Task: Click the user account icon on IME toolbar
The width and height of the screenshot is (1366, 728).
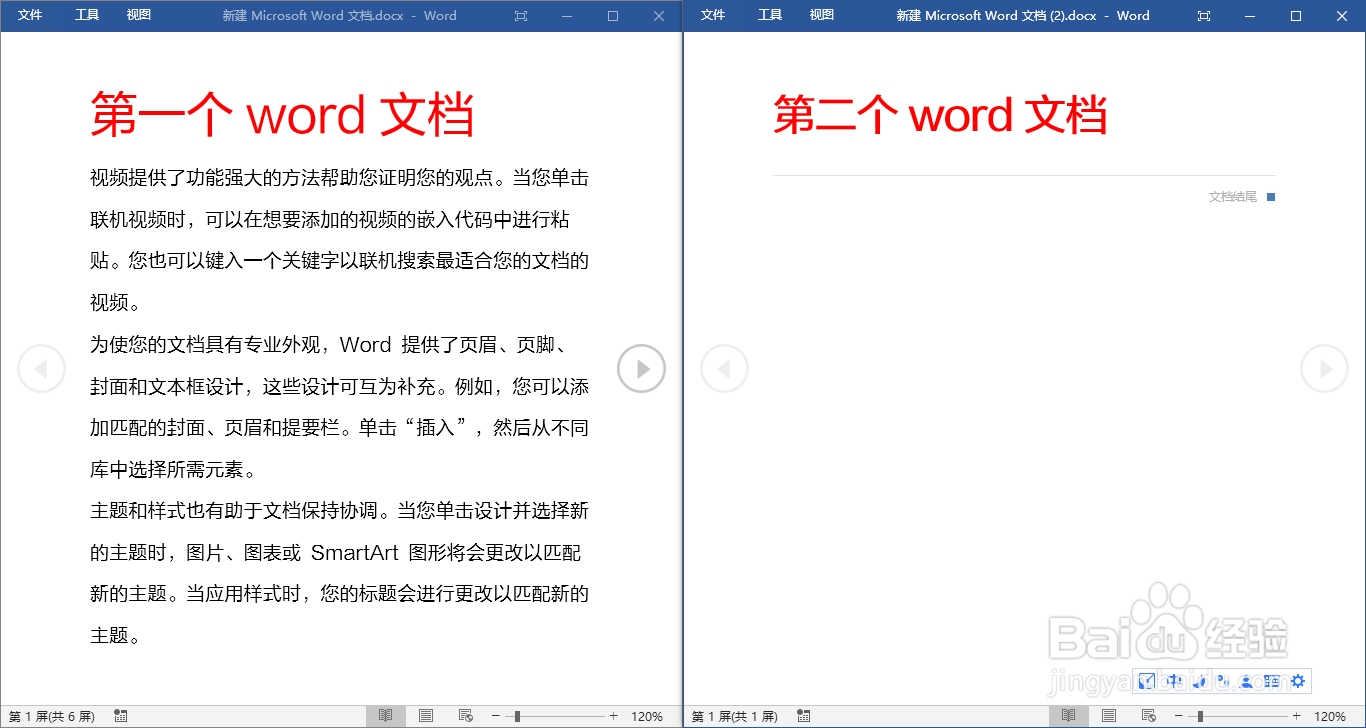Action: 1246,681
